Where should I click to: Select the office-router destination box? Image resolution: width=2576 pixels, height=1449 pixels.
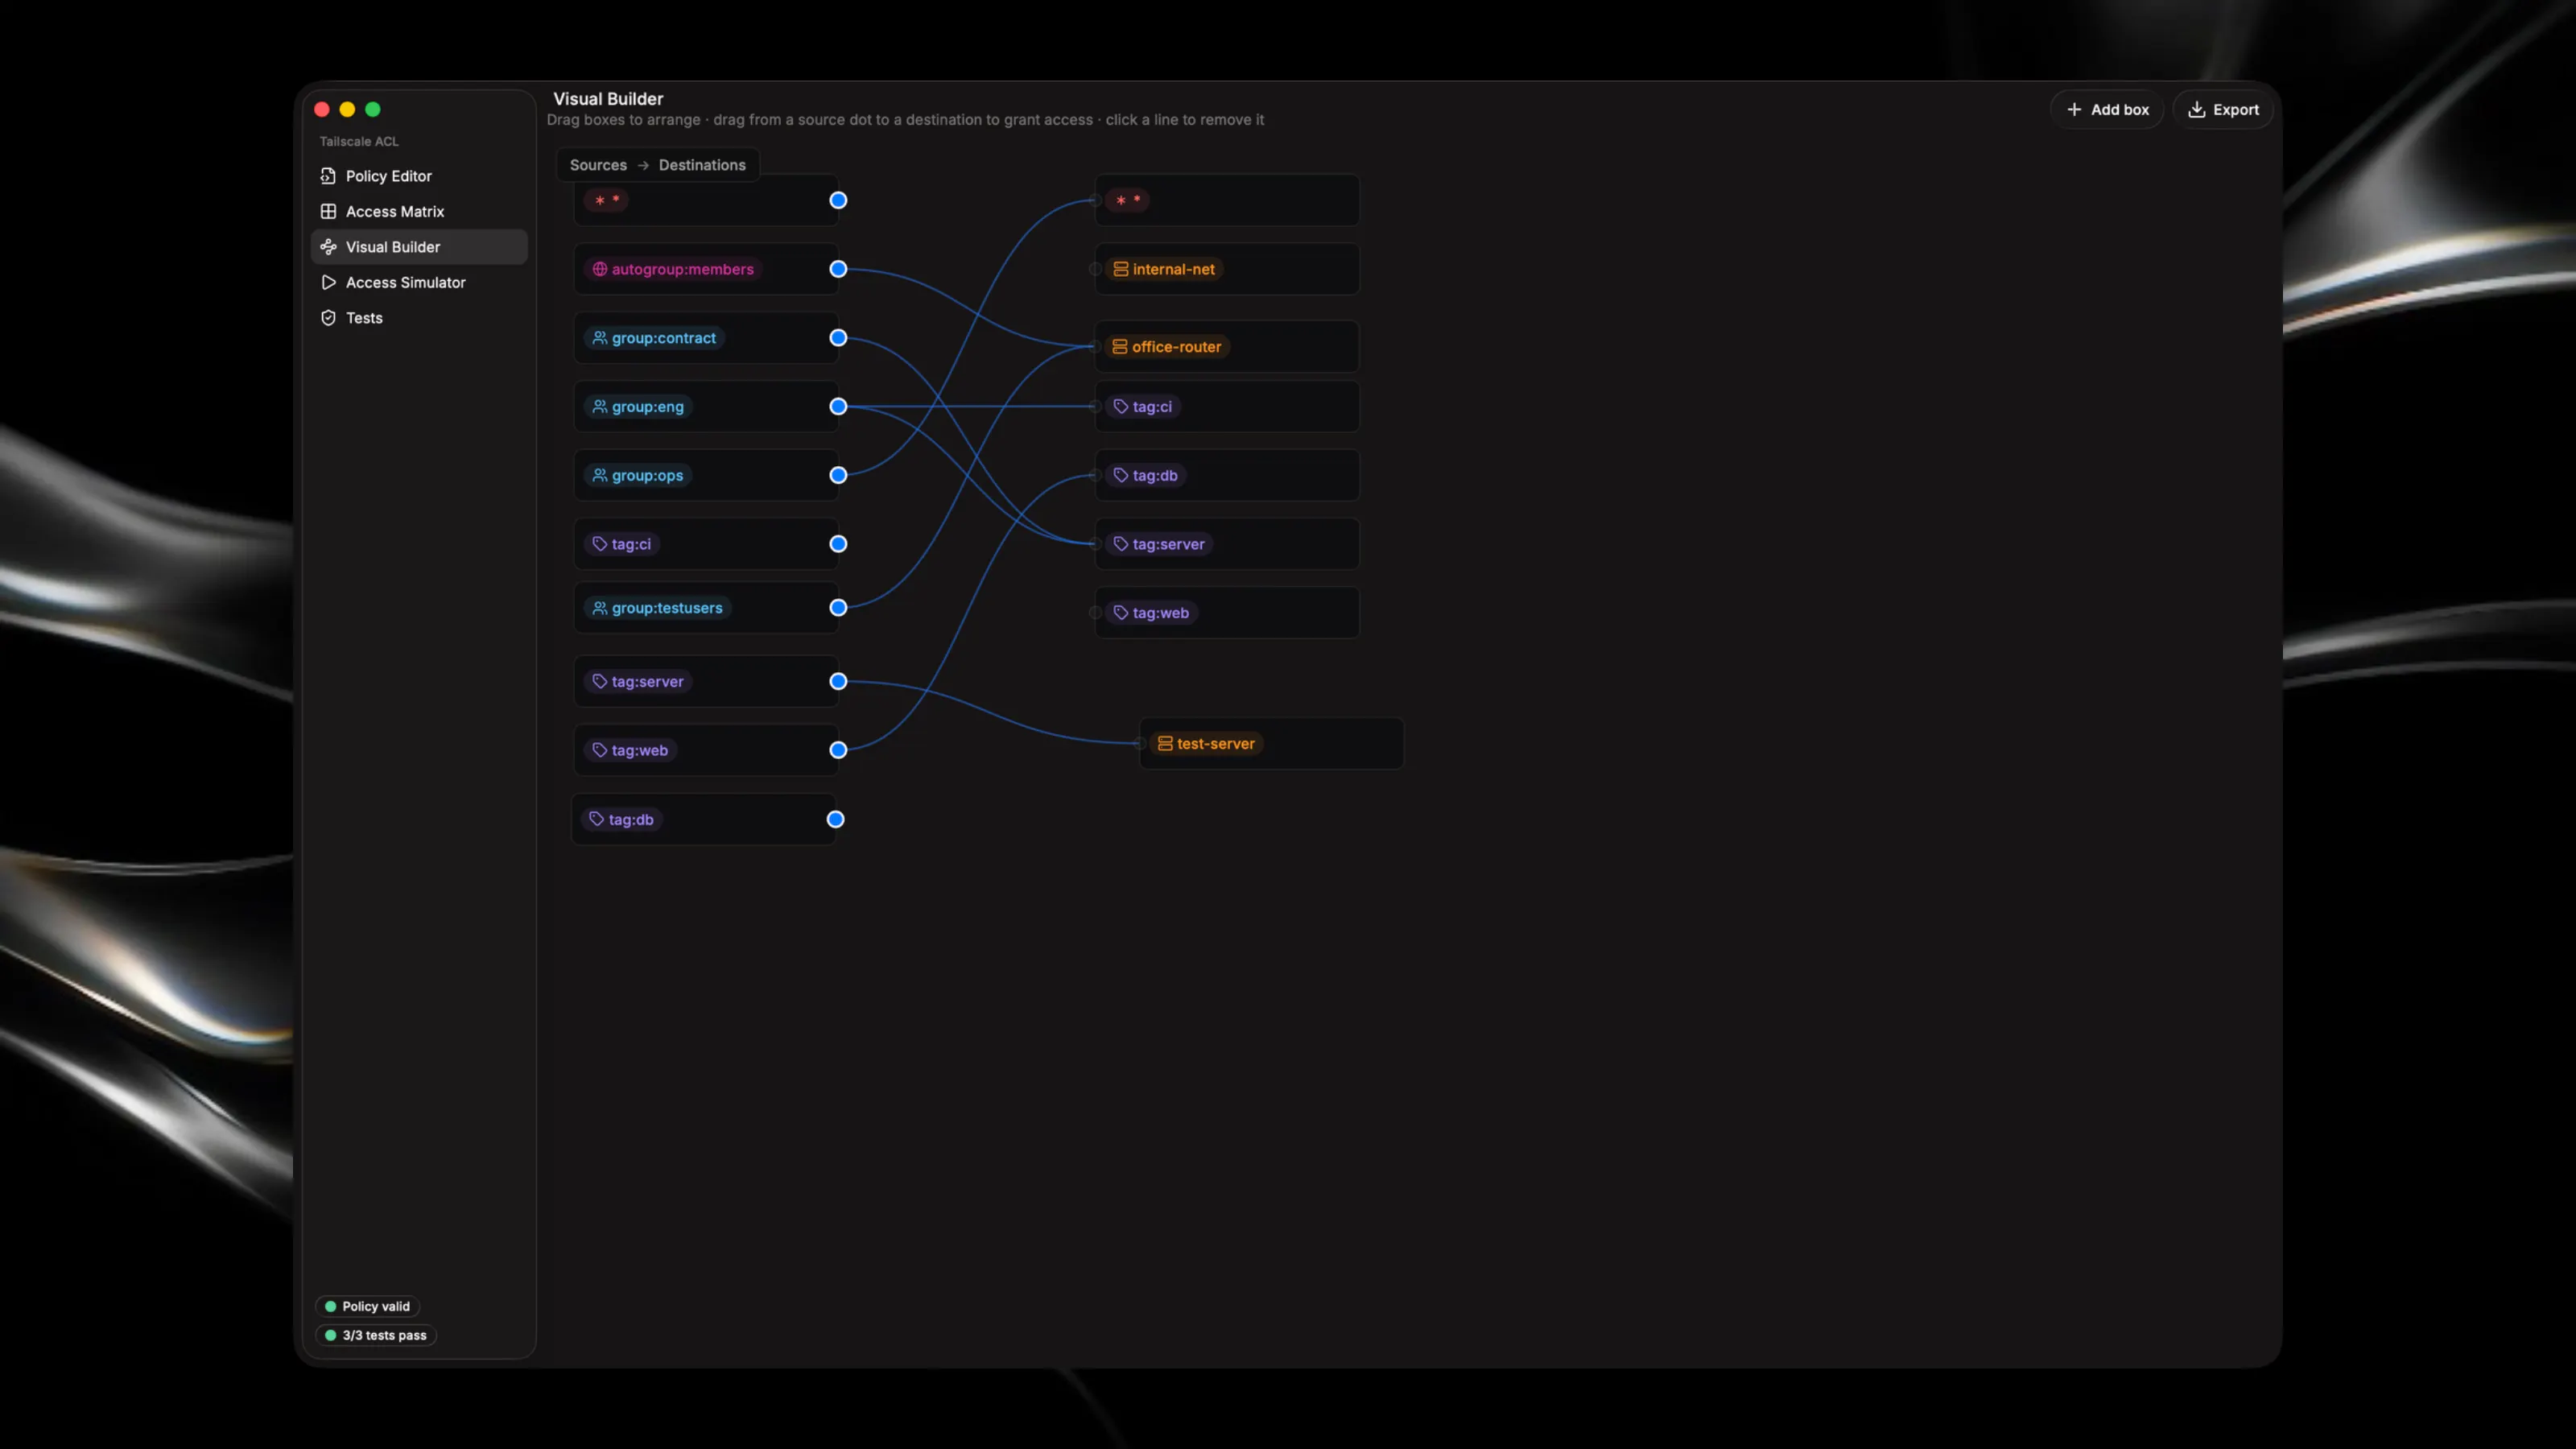tap(1227, 346)
